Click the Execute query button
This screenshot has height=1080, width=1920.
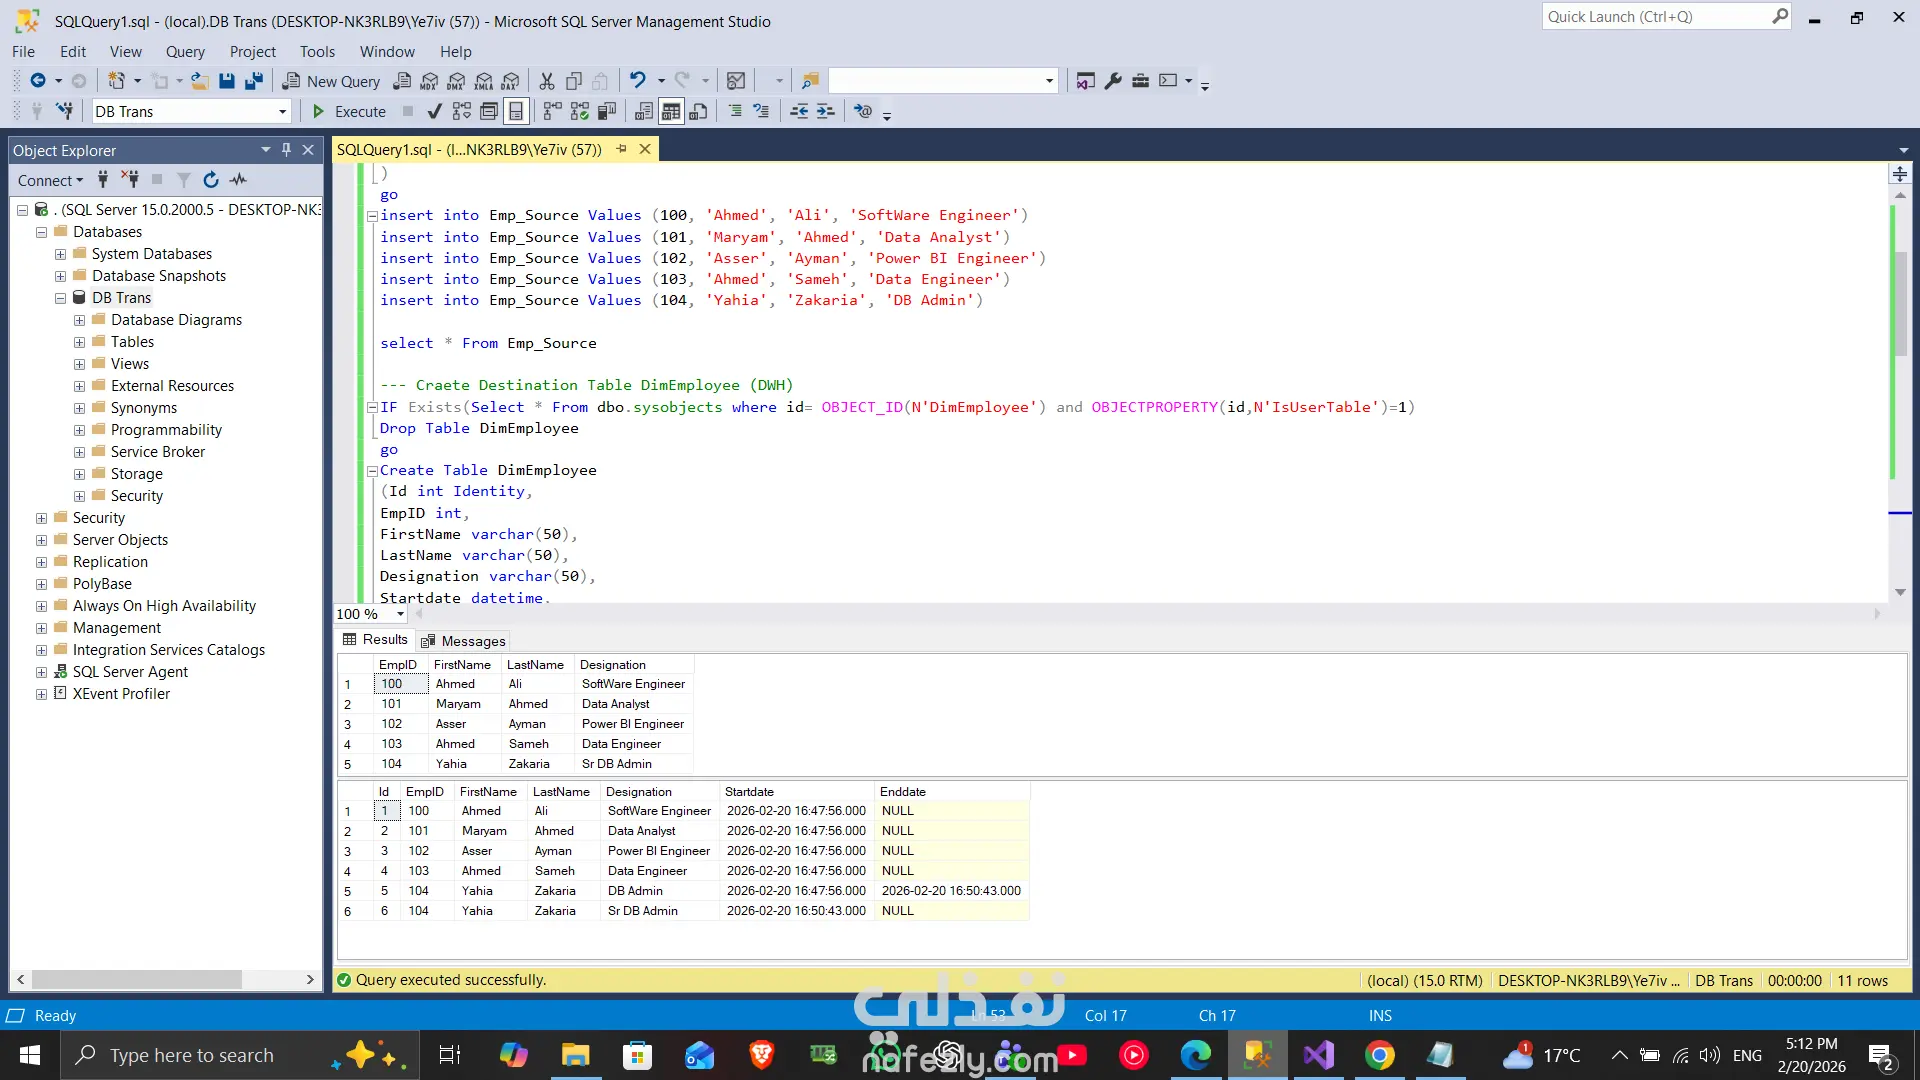coord(349,111)
